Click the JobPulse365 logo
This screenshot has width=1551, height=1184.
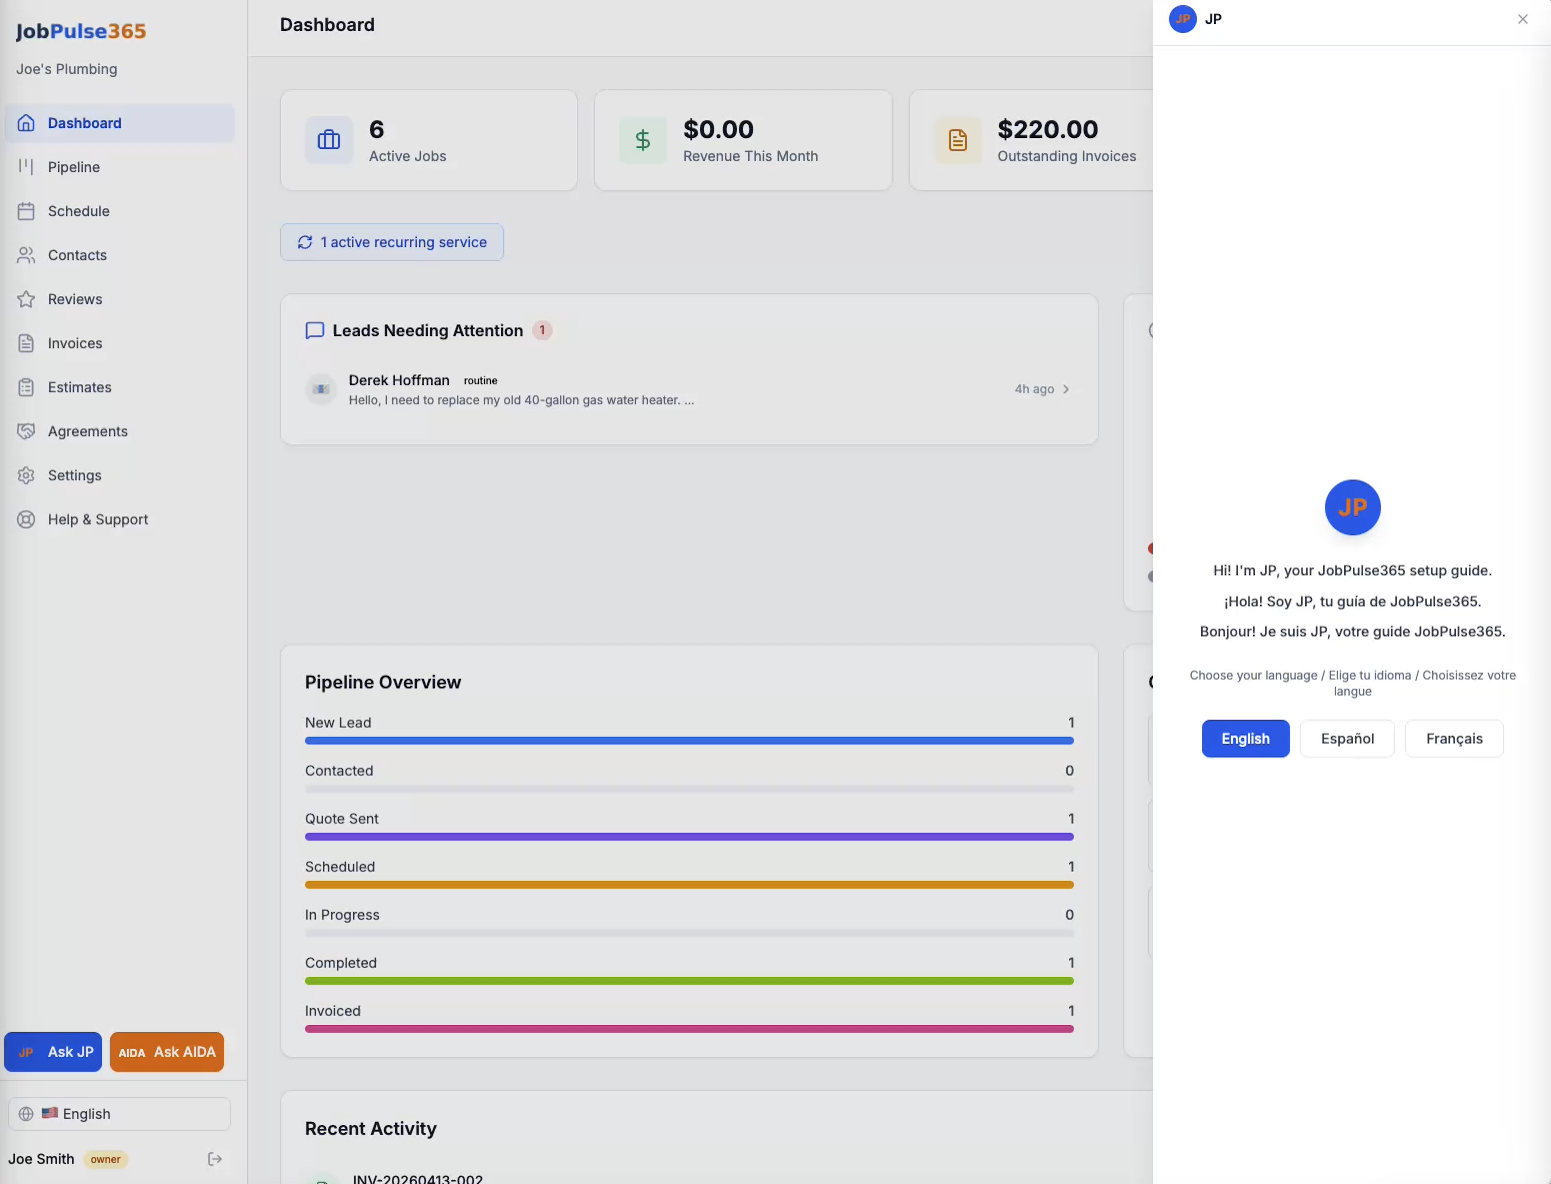pos(81,31)
